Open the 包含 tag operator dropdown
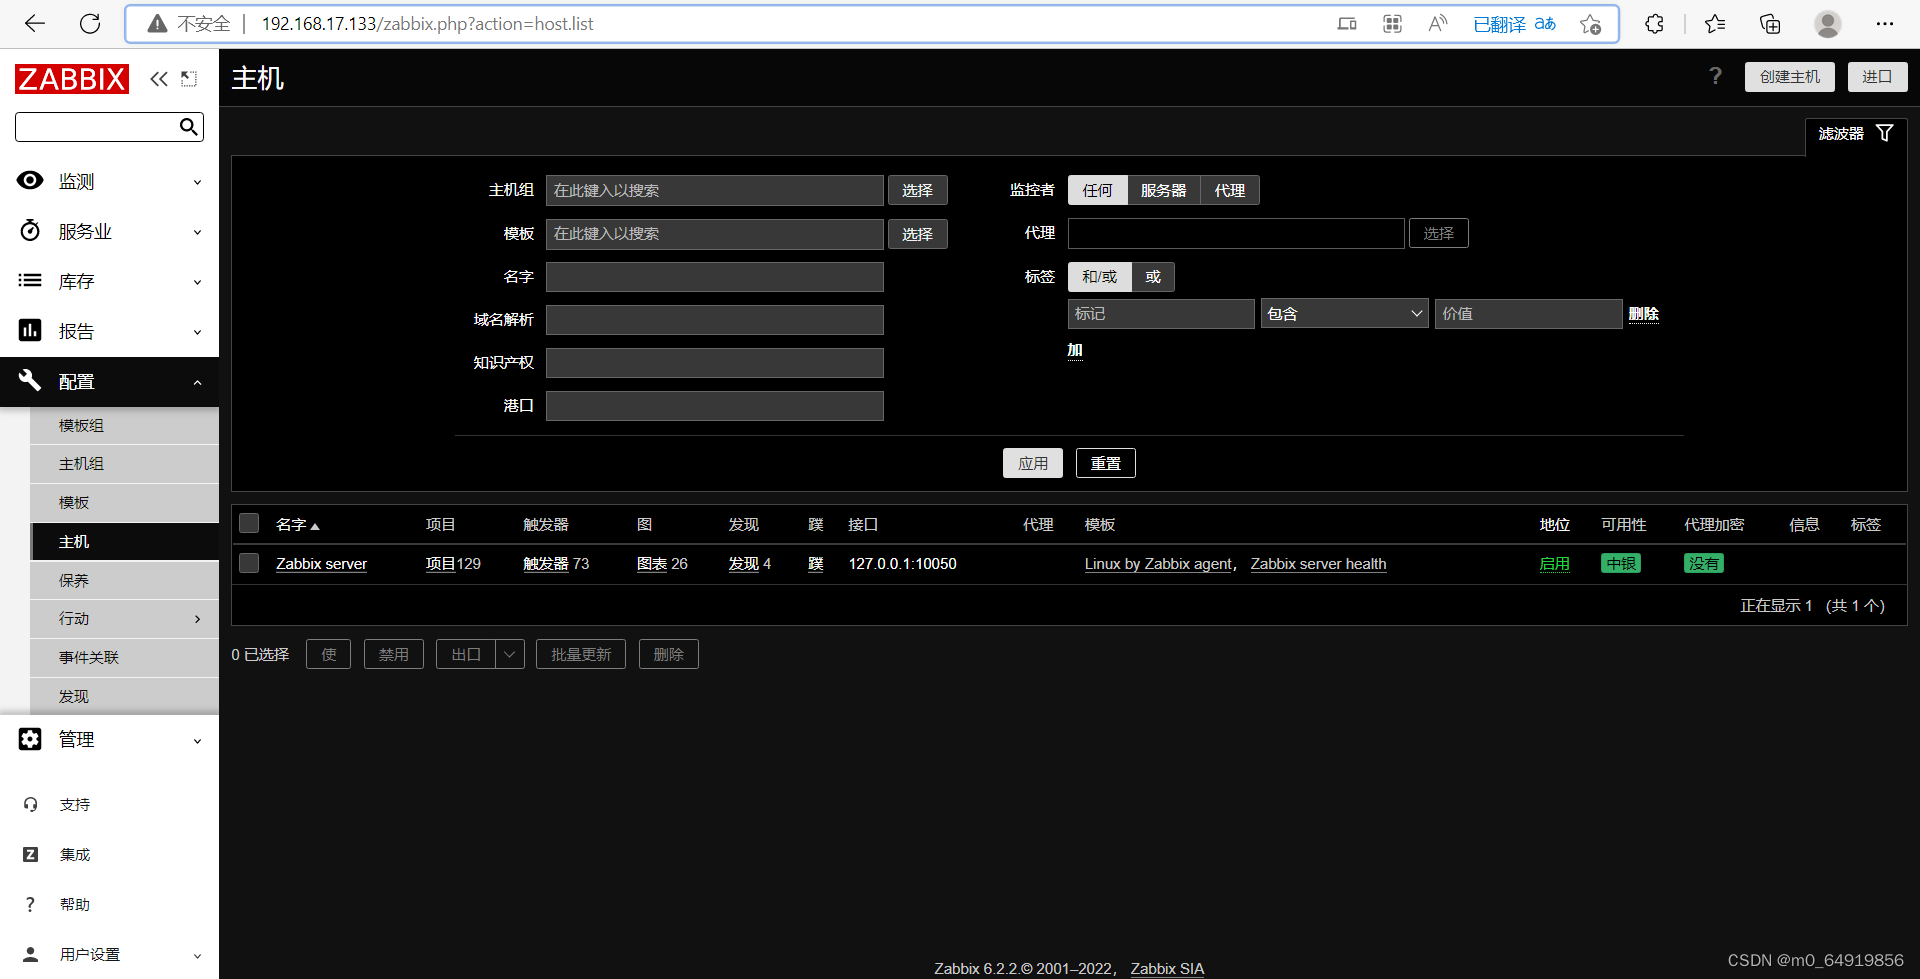The height and width of the screenshot is (979, 1920). pos(1344,313)
